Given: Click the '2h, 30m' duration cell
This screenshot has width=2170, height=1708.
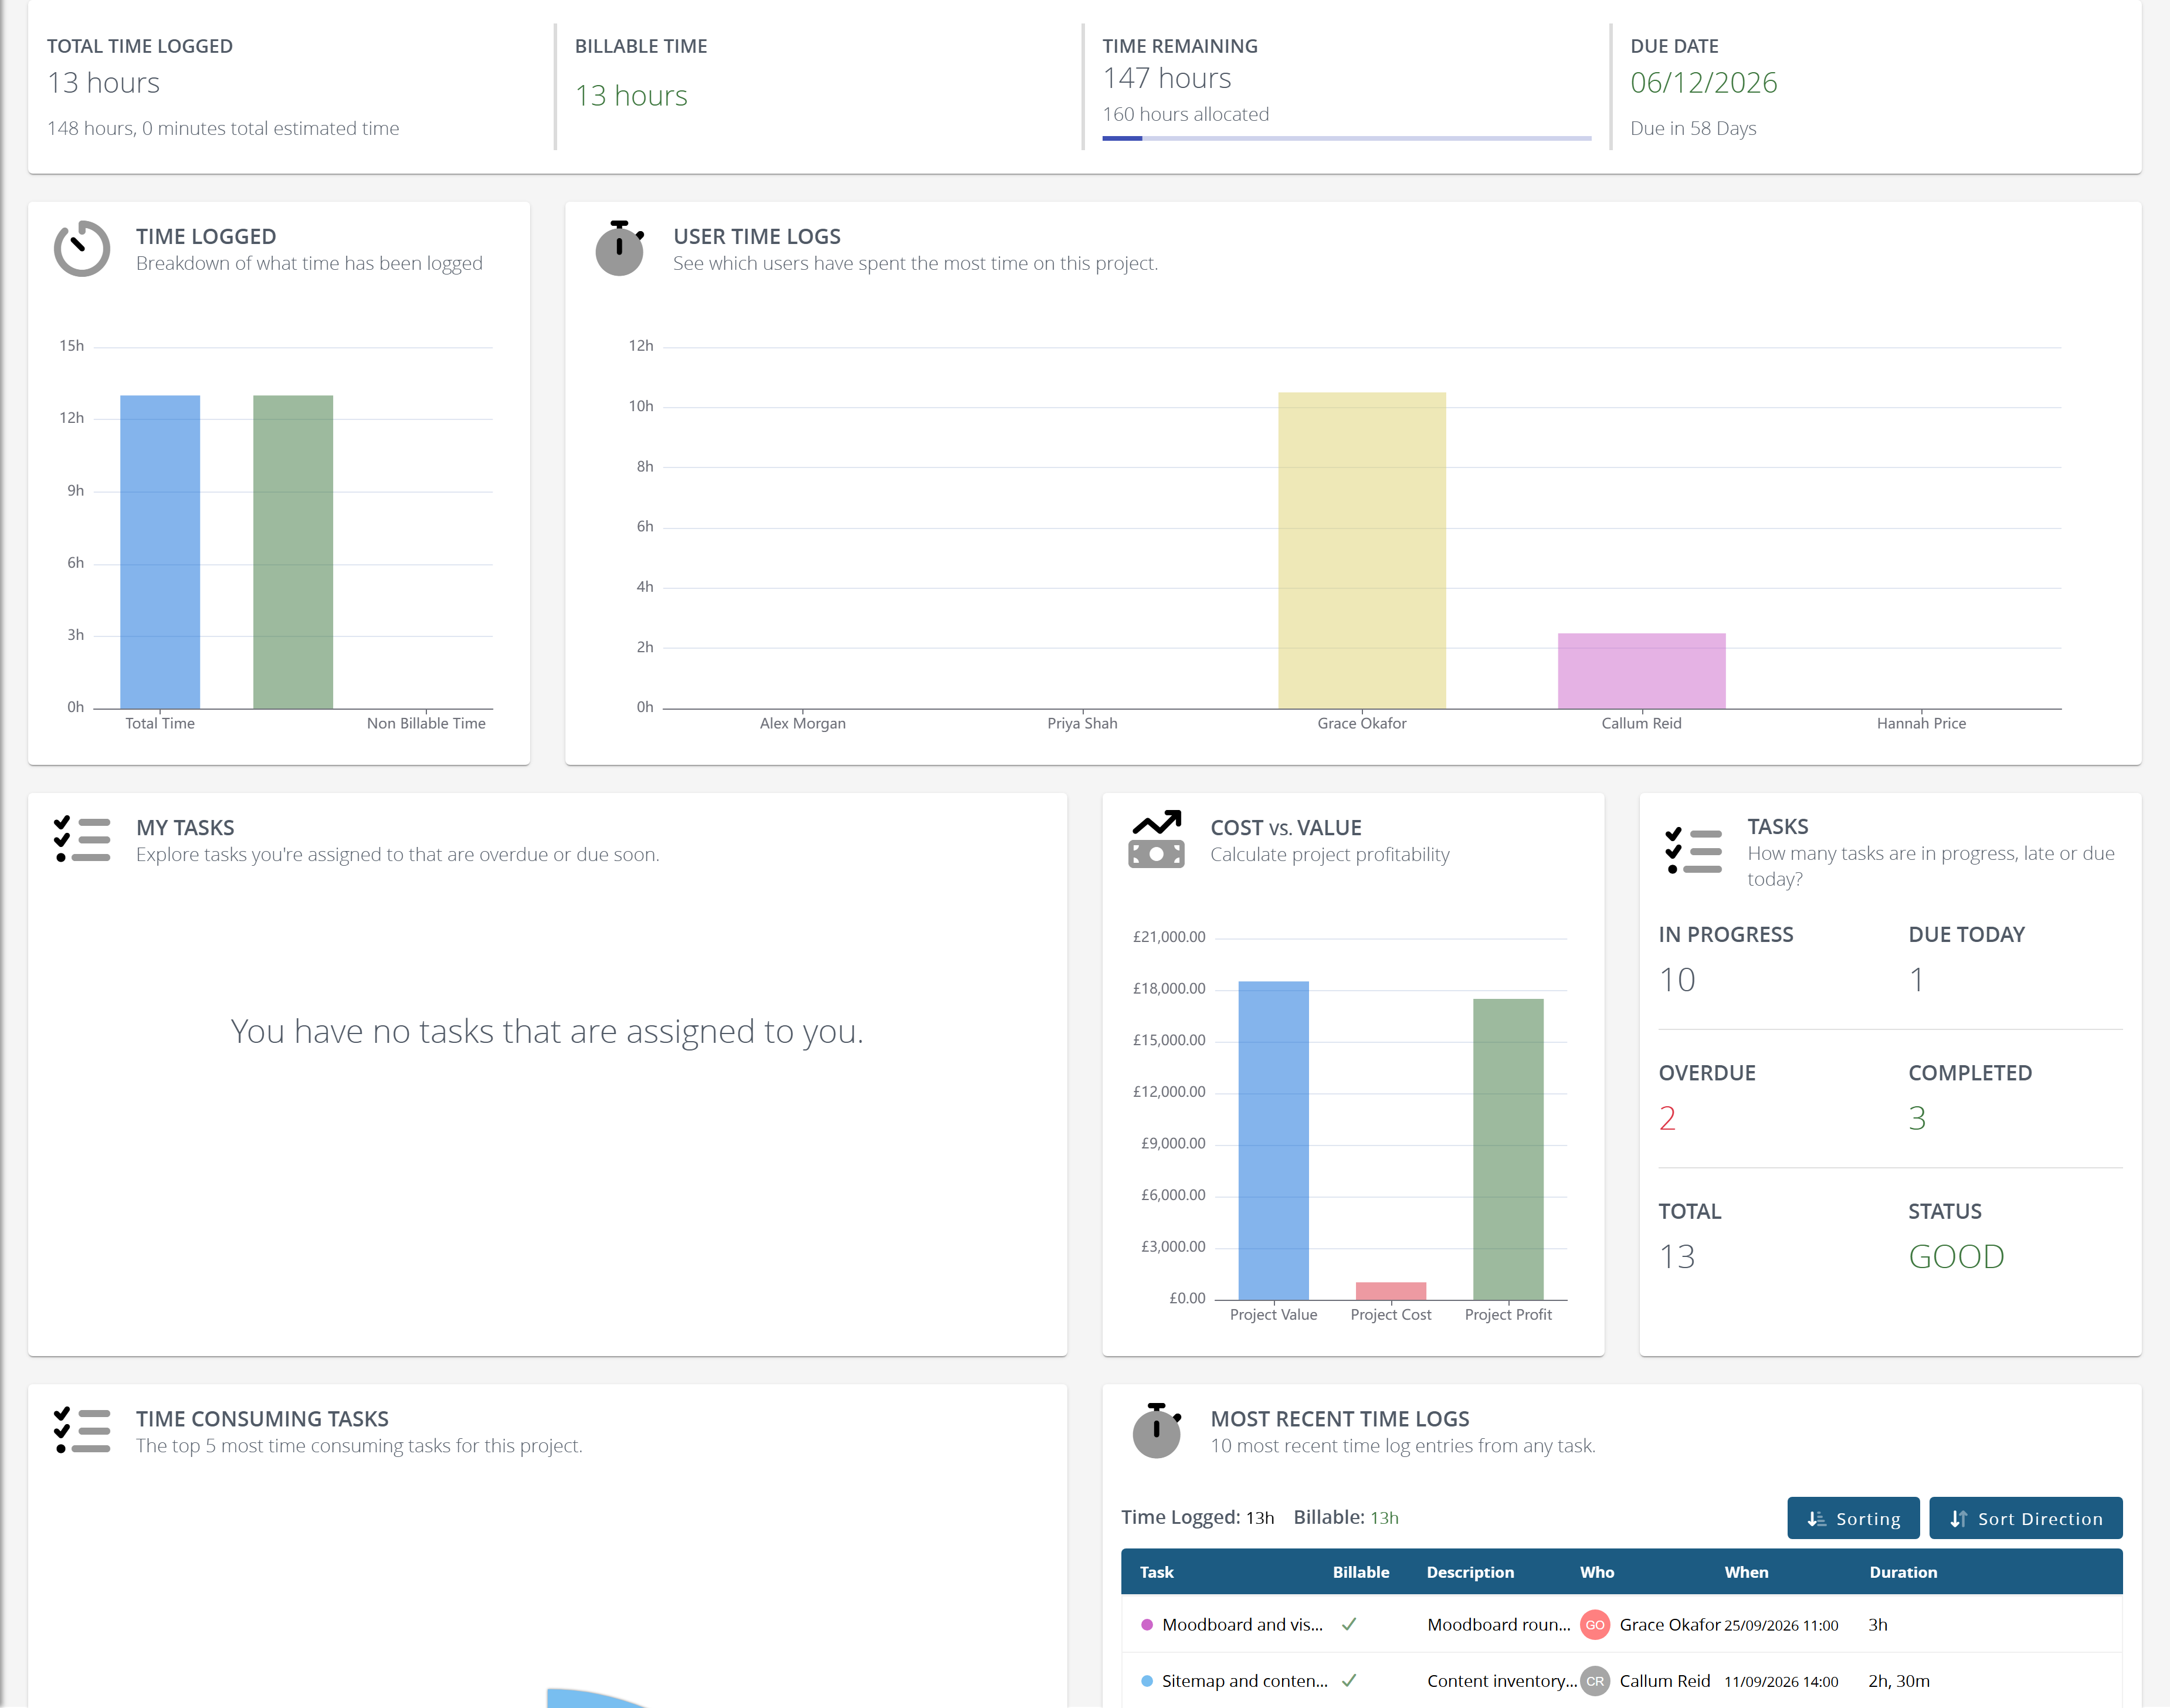Looking at the screenshot, I should (x=1899, y=1681).
